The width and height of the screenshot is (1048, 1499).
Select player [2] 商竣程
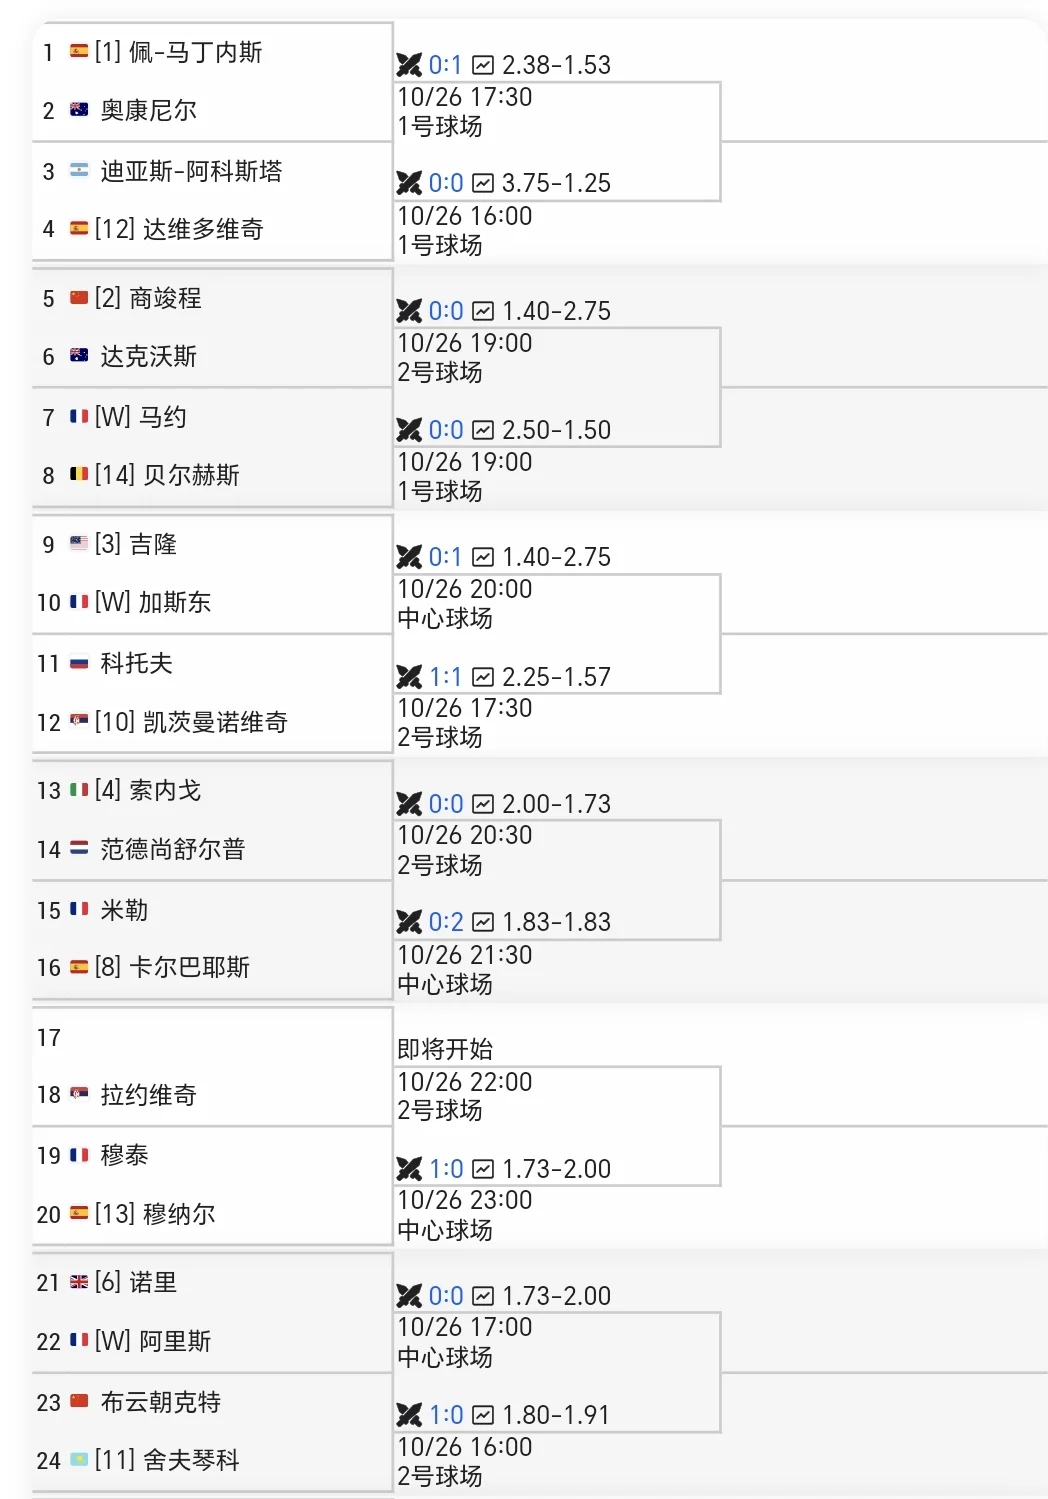(x=148, y=298)
